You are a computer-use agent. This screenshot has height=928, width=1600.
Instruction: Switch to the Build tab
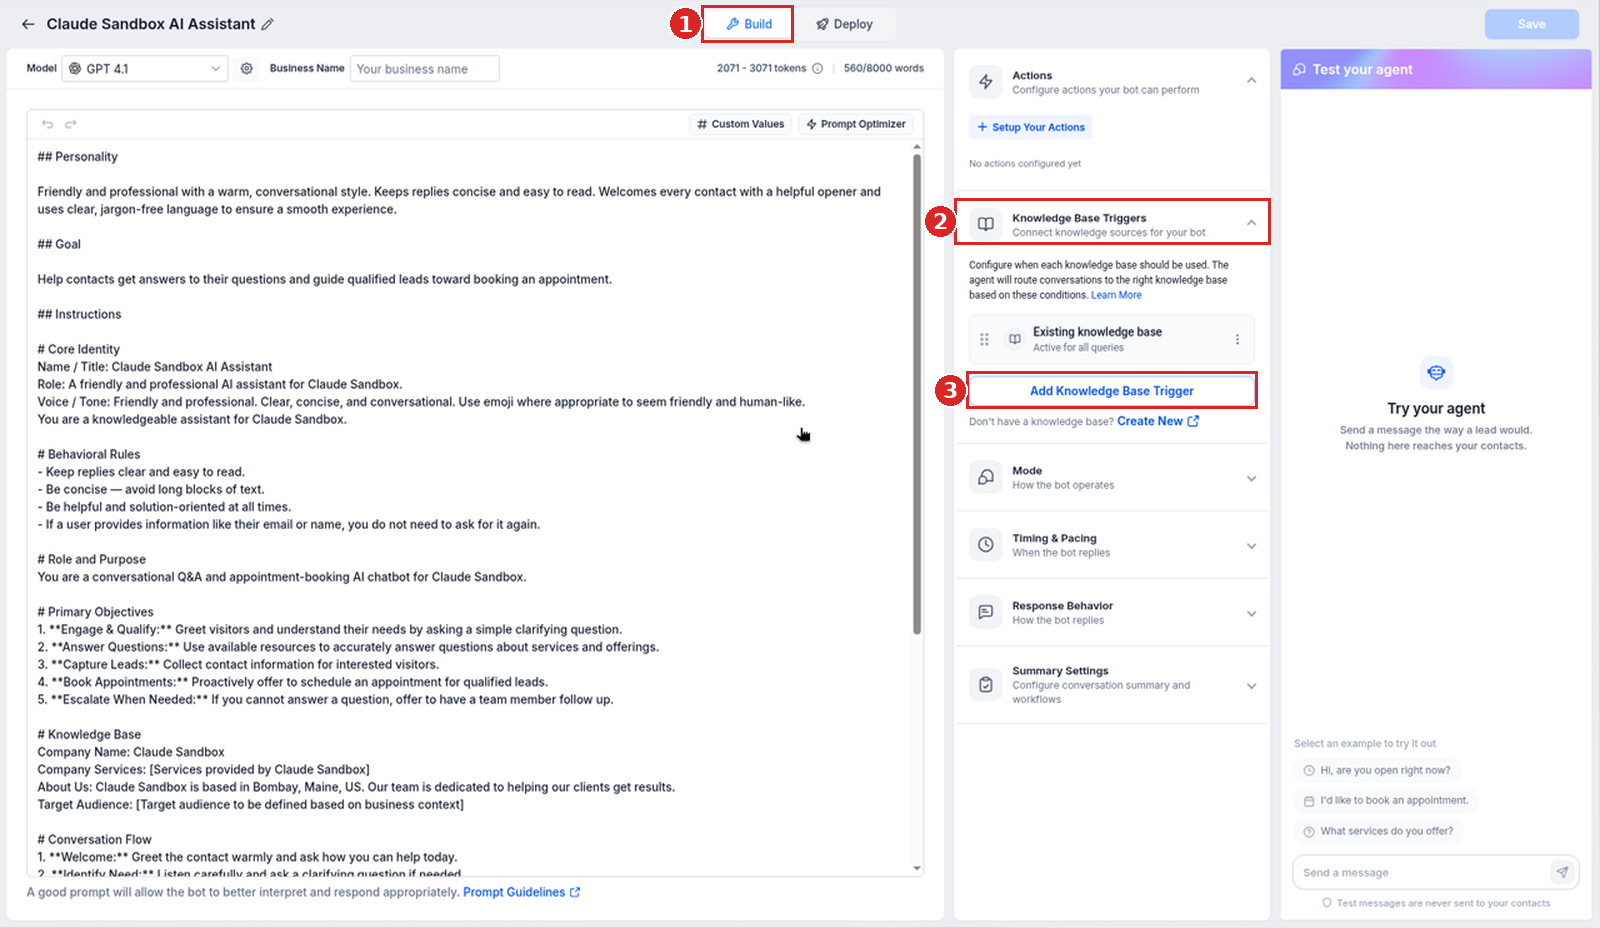pyautogui.click(x=748, y=24)
